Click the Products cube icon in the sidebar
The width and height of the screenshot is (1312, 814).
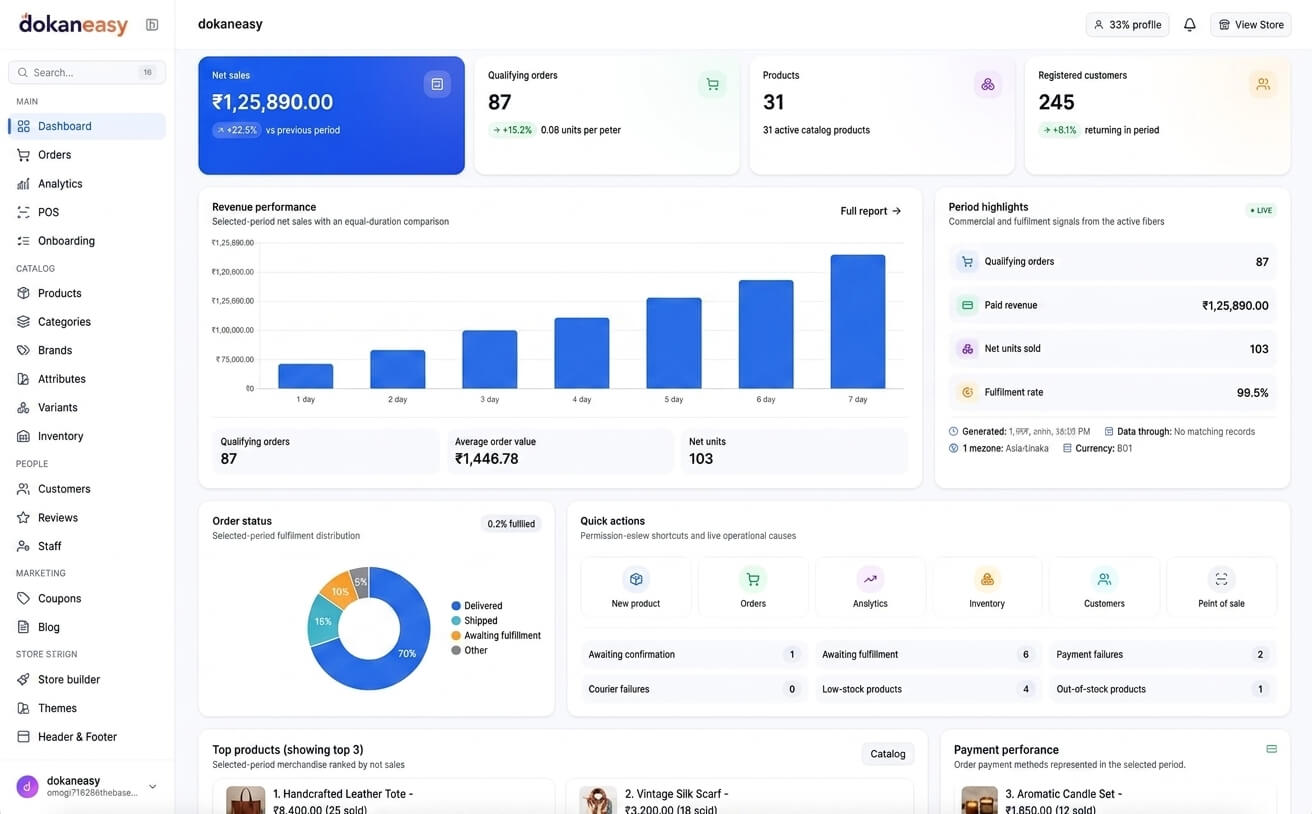pyautogui.click(x=23, y=293)
